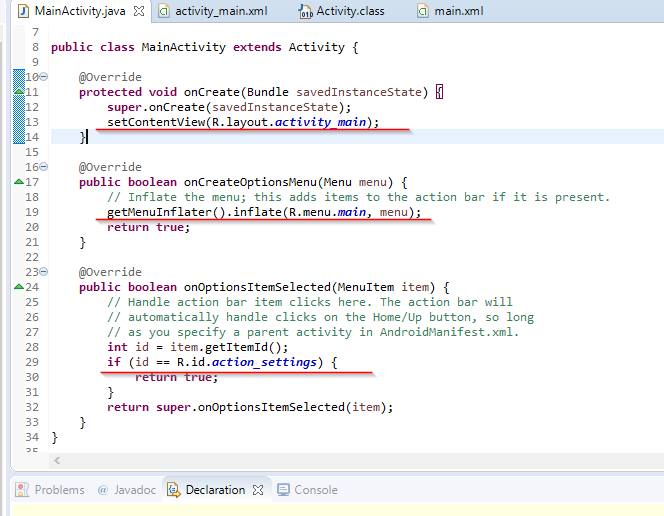Viewport: 664px width, 516px height.
Task: Click the Declaration view icon
Action: tap(173, 490)
